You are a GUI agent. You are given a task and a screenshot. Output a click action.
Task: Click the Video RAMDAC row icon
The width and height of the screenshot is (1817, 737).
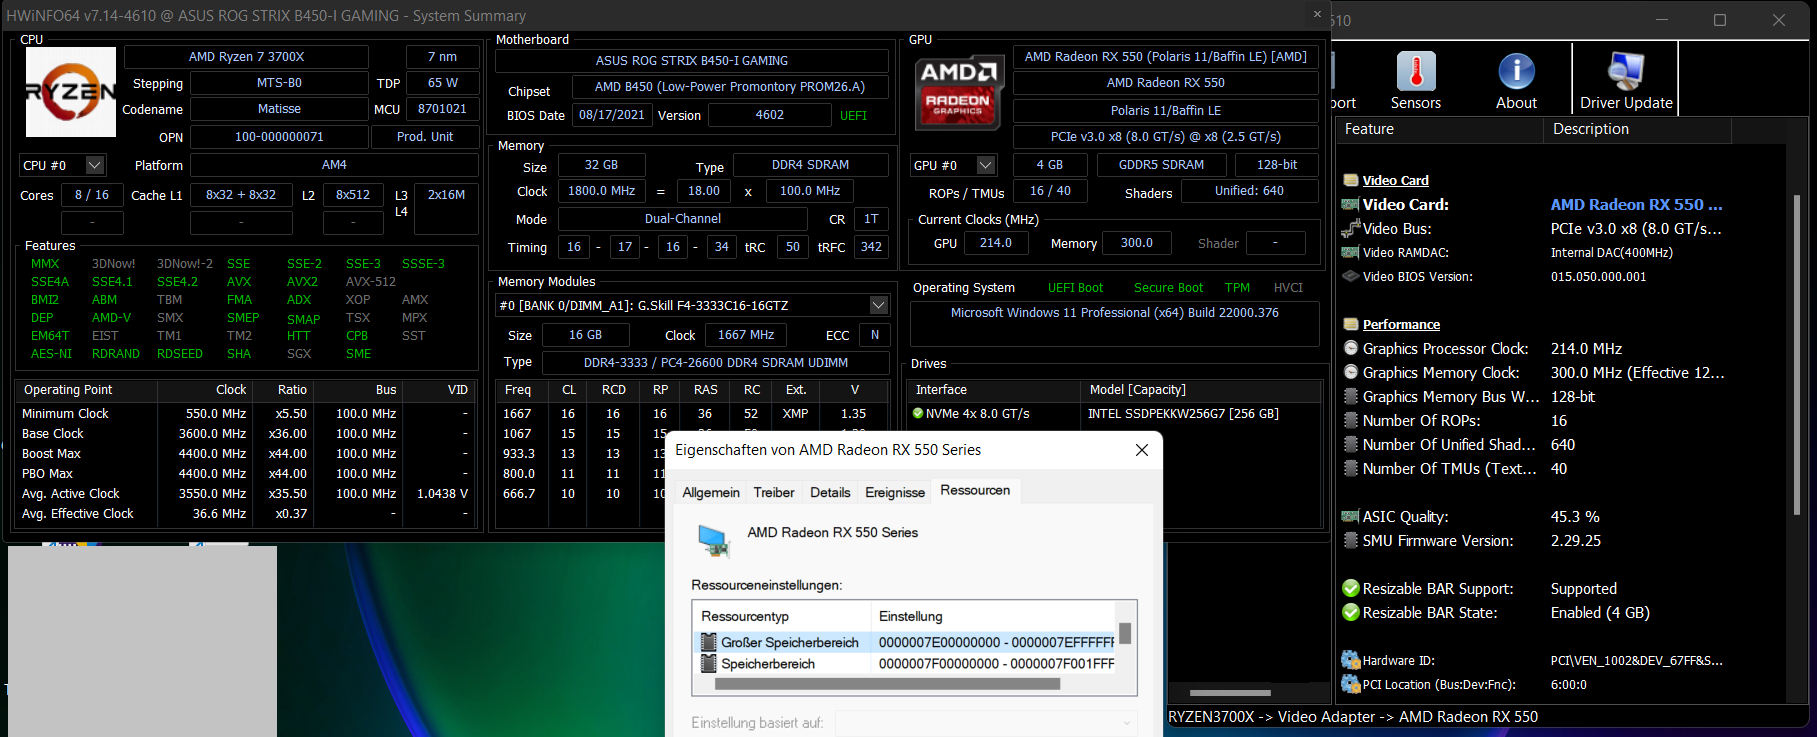point(1351,253)
